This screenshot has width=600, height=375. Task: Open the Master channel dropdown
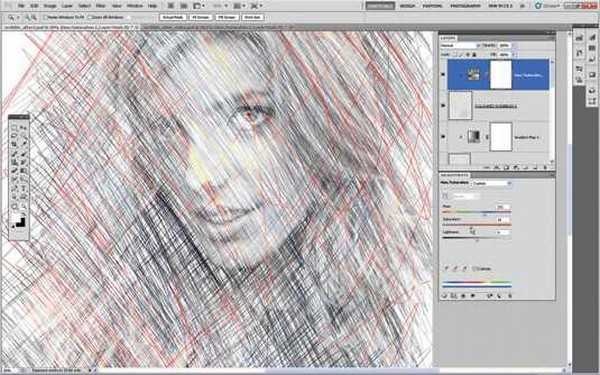(x=466, y=196)
